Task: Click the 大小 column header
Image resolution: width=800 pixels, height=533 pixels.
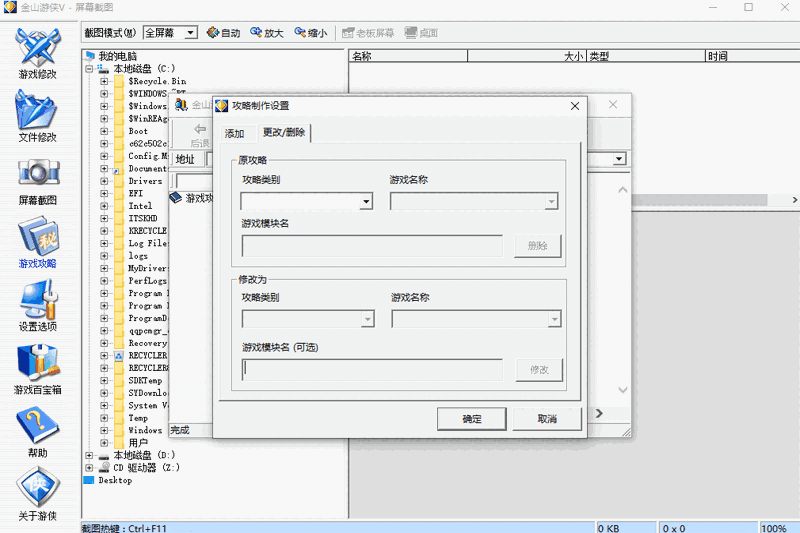Action: (x=527, y=56)
